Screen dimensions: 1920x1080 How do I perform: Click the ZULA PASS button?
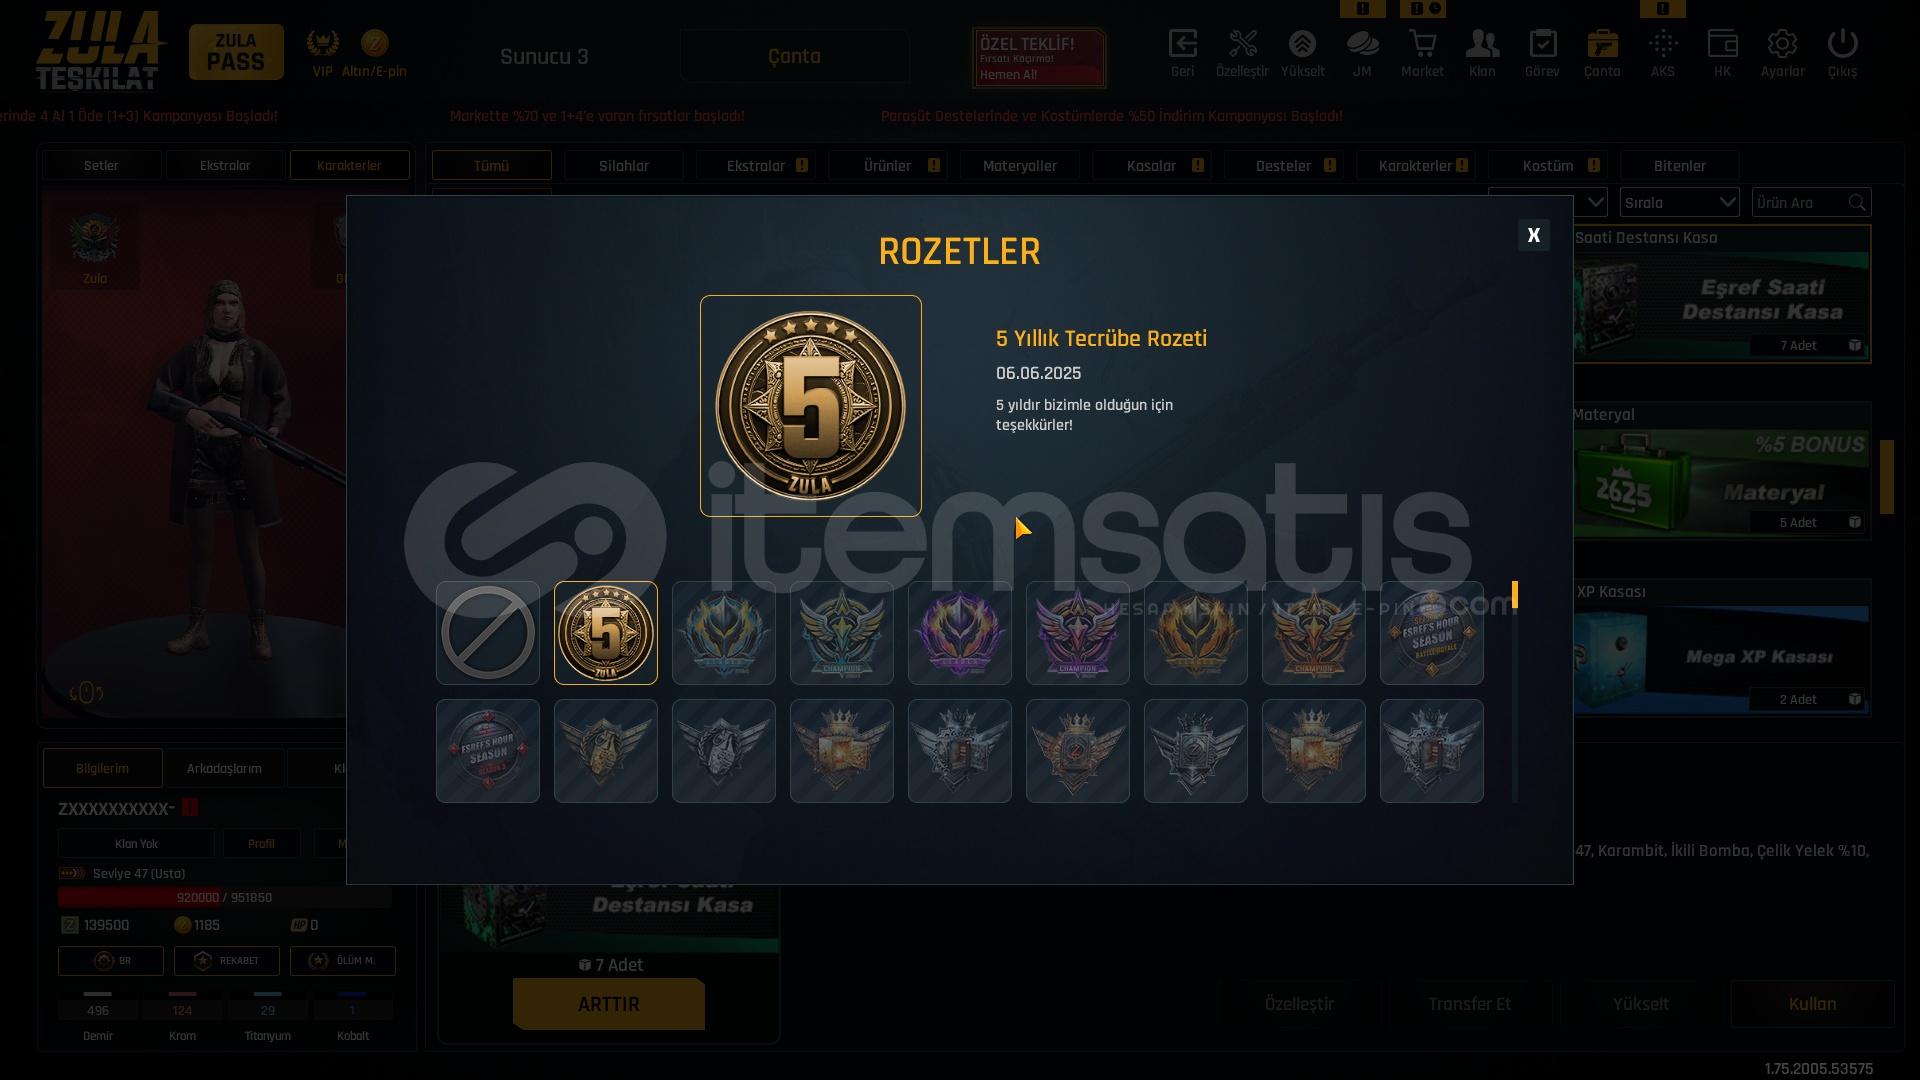(236, 52)
